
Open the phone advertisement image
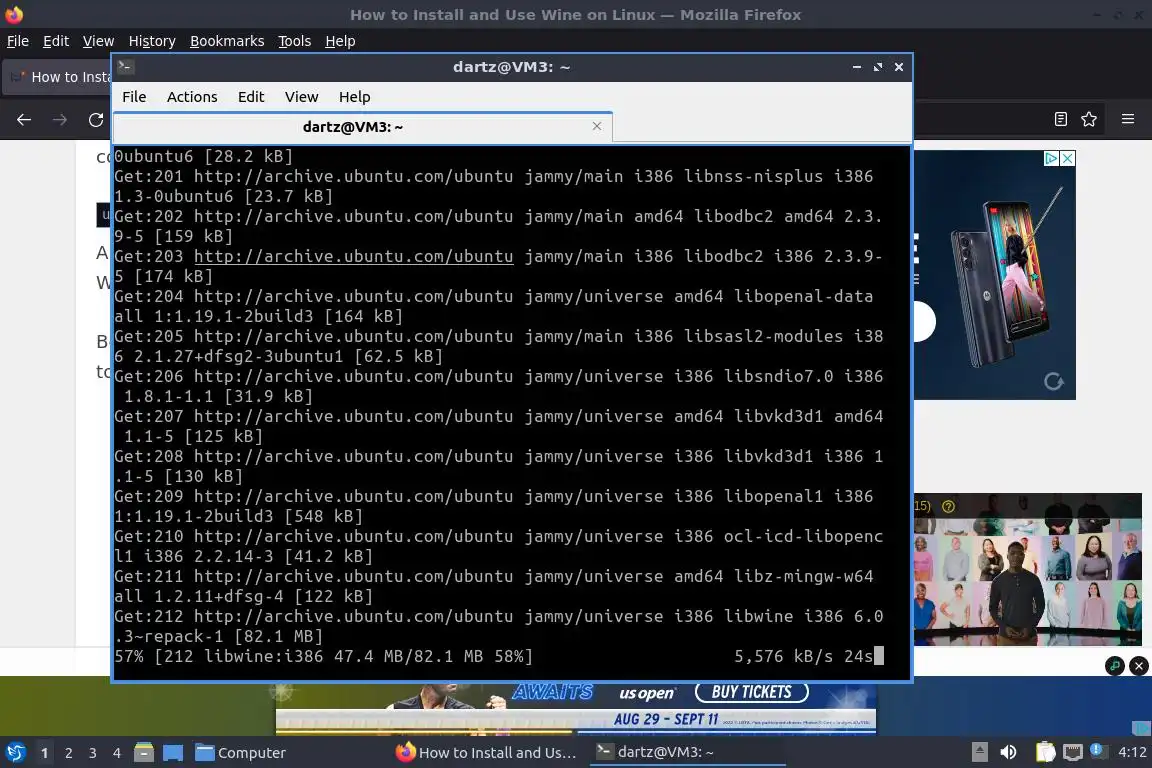[995, 275]
